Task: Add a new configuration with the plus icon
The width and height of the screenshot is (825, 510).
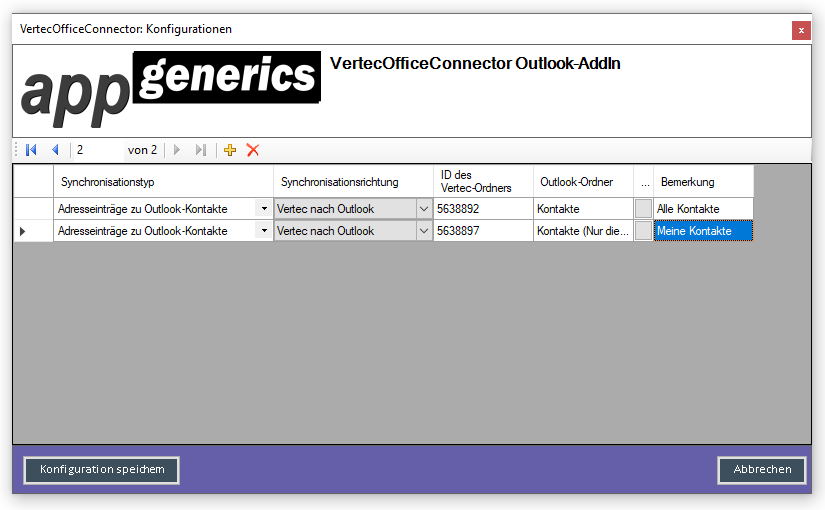Action: click(230, 150)
